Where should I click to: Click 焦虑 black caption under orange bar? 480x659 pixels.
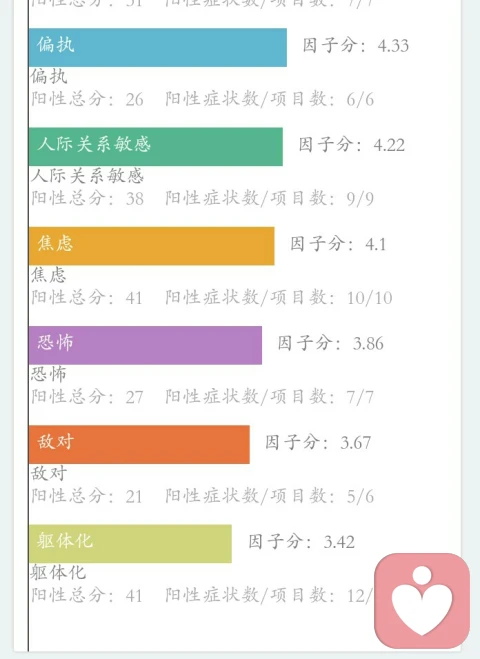click(48, 275)
